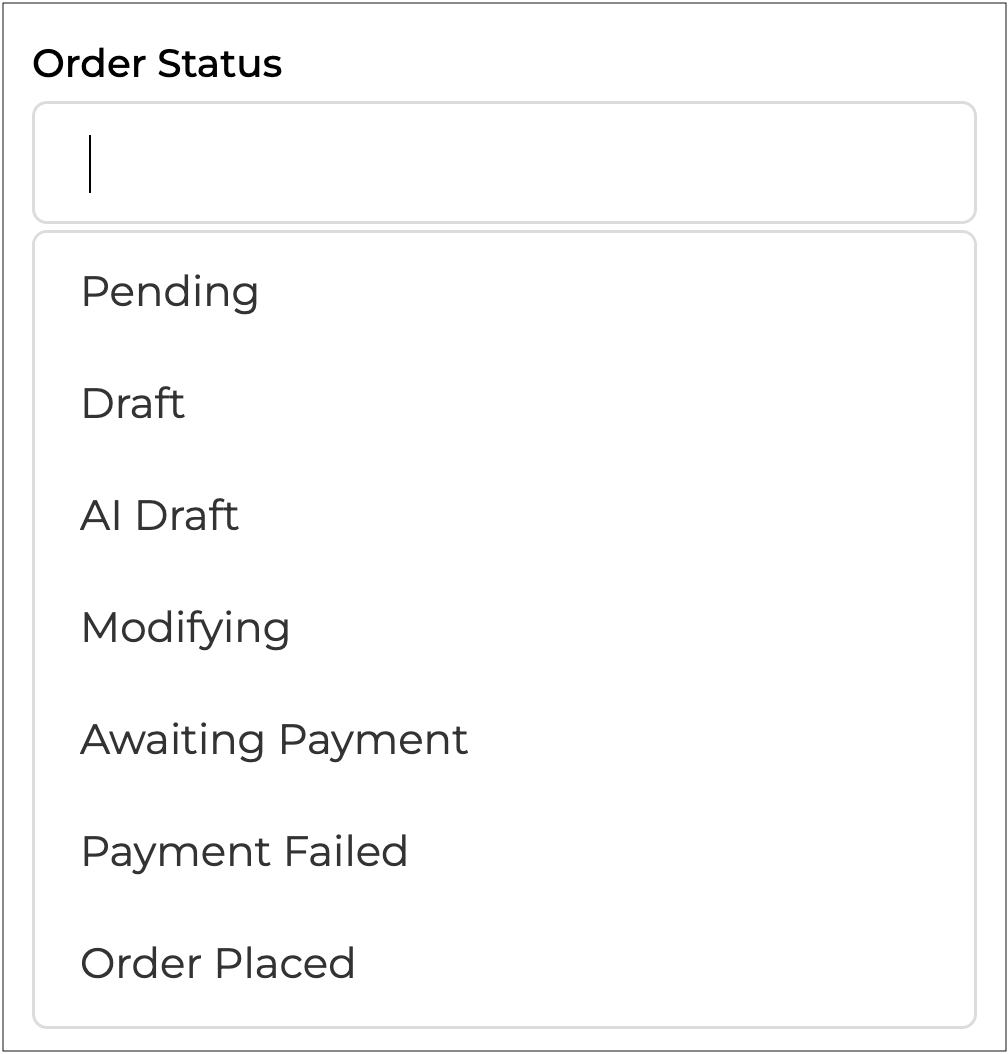Click the Order Status field label
This screenshot has height=1054, width=1008.
pyautogui.click(x=157, y=64)
